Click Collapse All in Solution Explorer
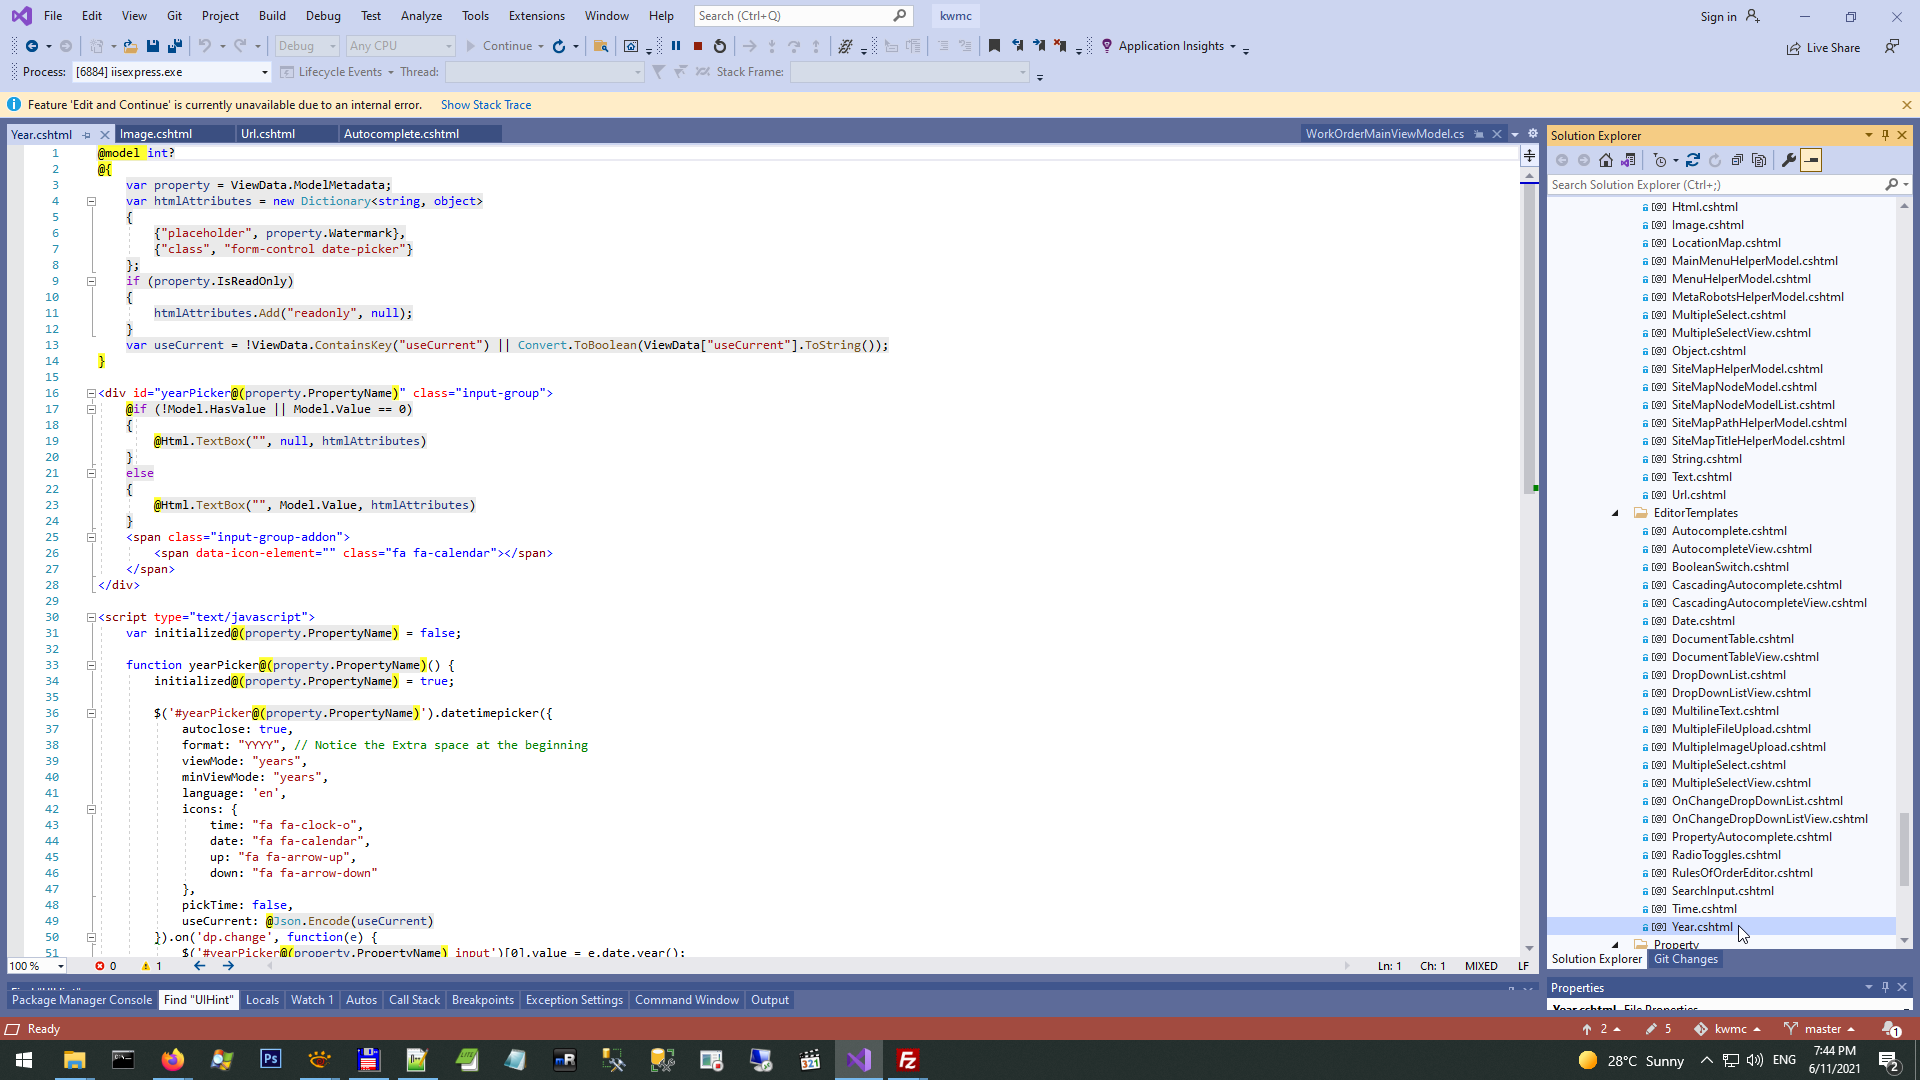 (x=1737, y=160)
